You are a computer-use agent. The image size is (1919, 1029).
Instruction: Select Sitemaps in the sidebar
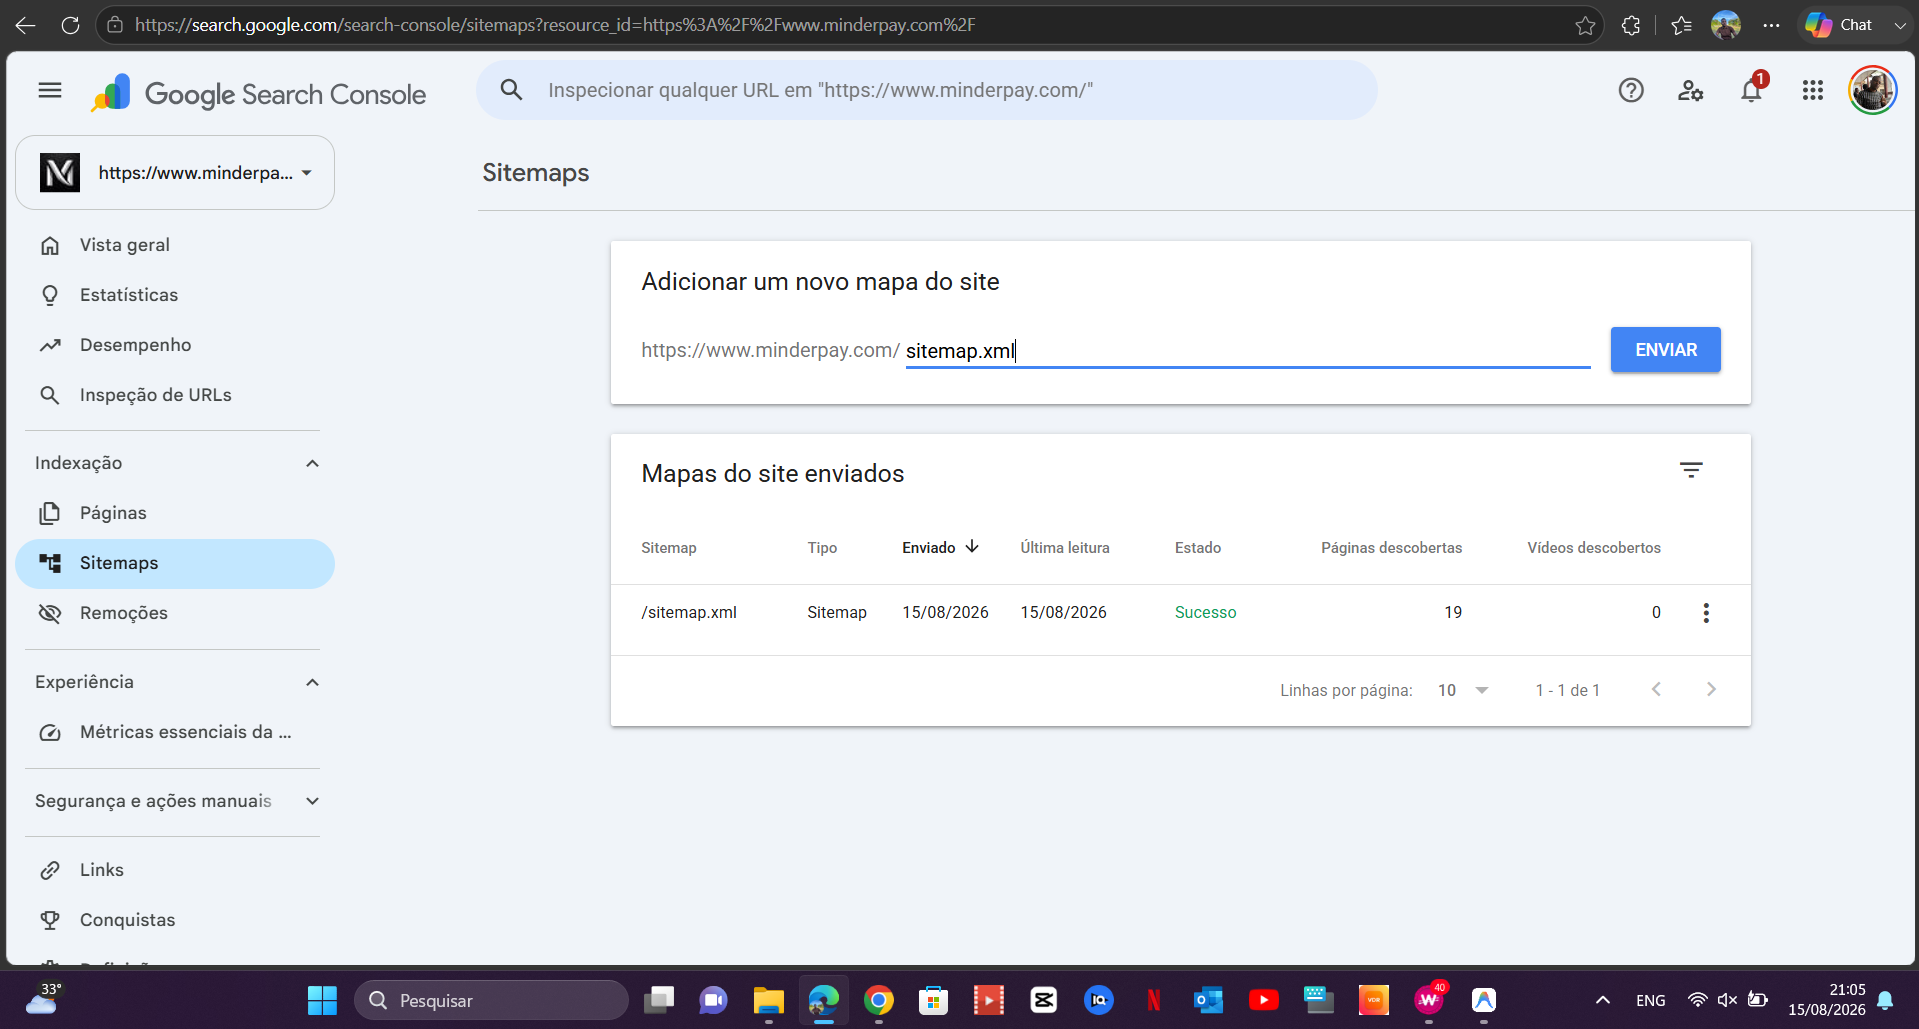[175, 563]
